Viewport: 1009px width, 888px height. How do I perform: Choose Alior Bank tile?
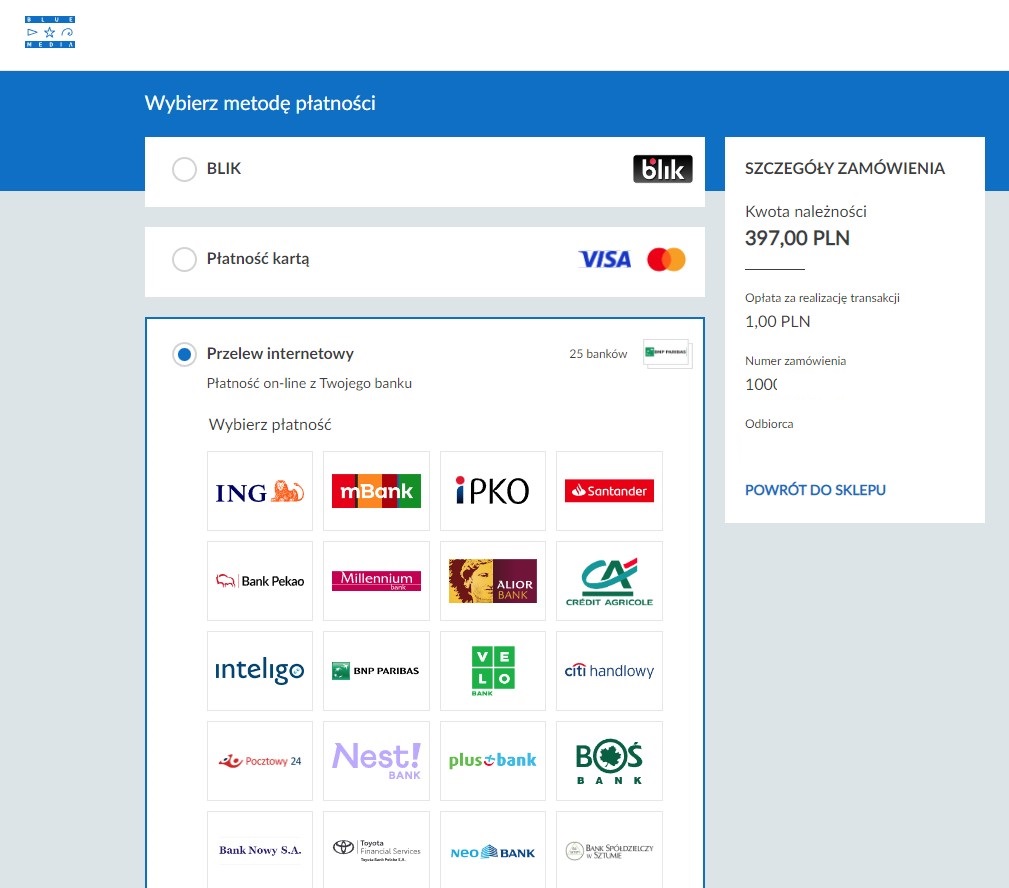493,581
